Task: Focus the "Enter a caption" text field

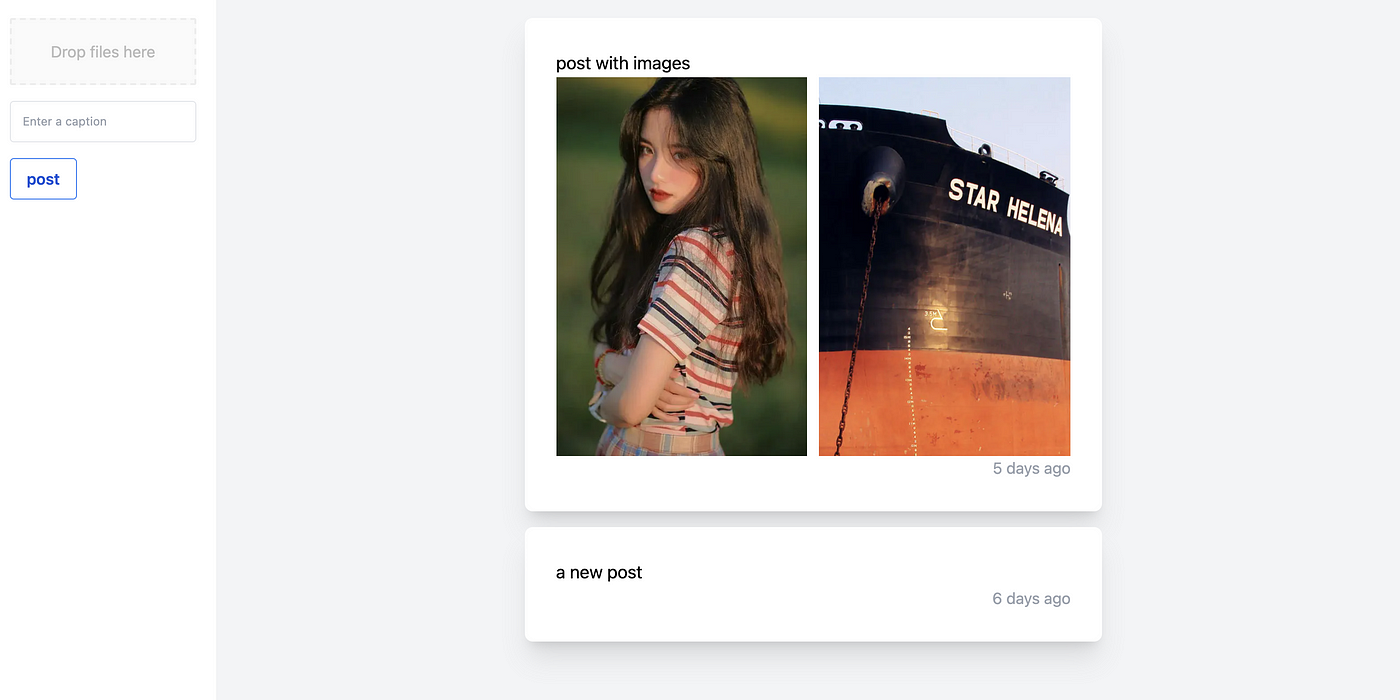Action: point(103,121)
